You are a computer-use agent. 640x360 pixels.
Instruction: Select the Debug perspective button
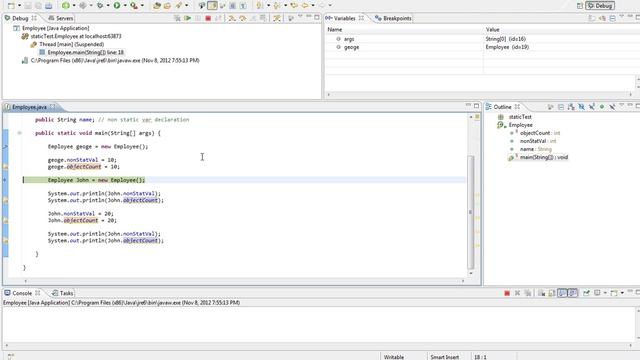(x=600, y=6)
